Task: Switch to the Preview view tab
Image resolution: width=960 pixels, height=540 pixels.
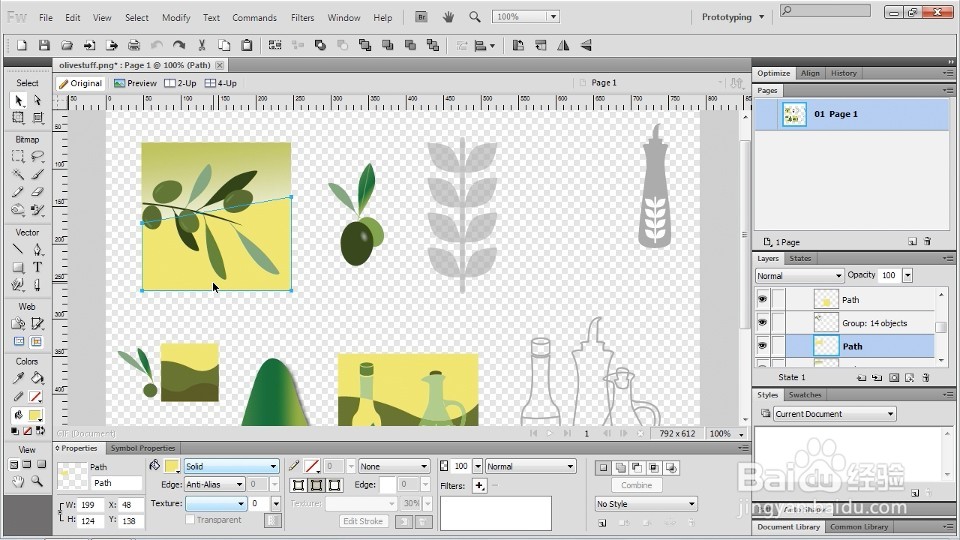Action: coord(135,83)
